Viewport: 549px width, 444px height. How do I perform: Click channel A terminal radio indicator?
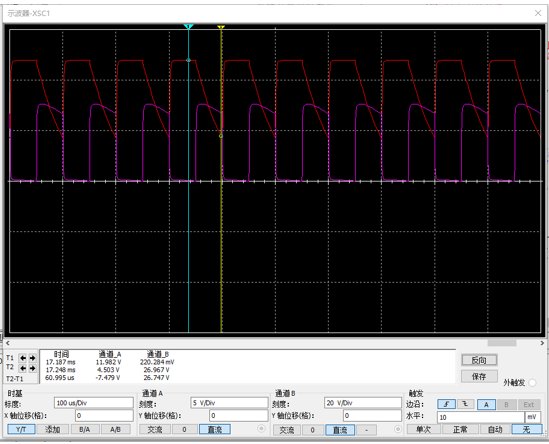click(x=261, y=429)
